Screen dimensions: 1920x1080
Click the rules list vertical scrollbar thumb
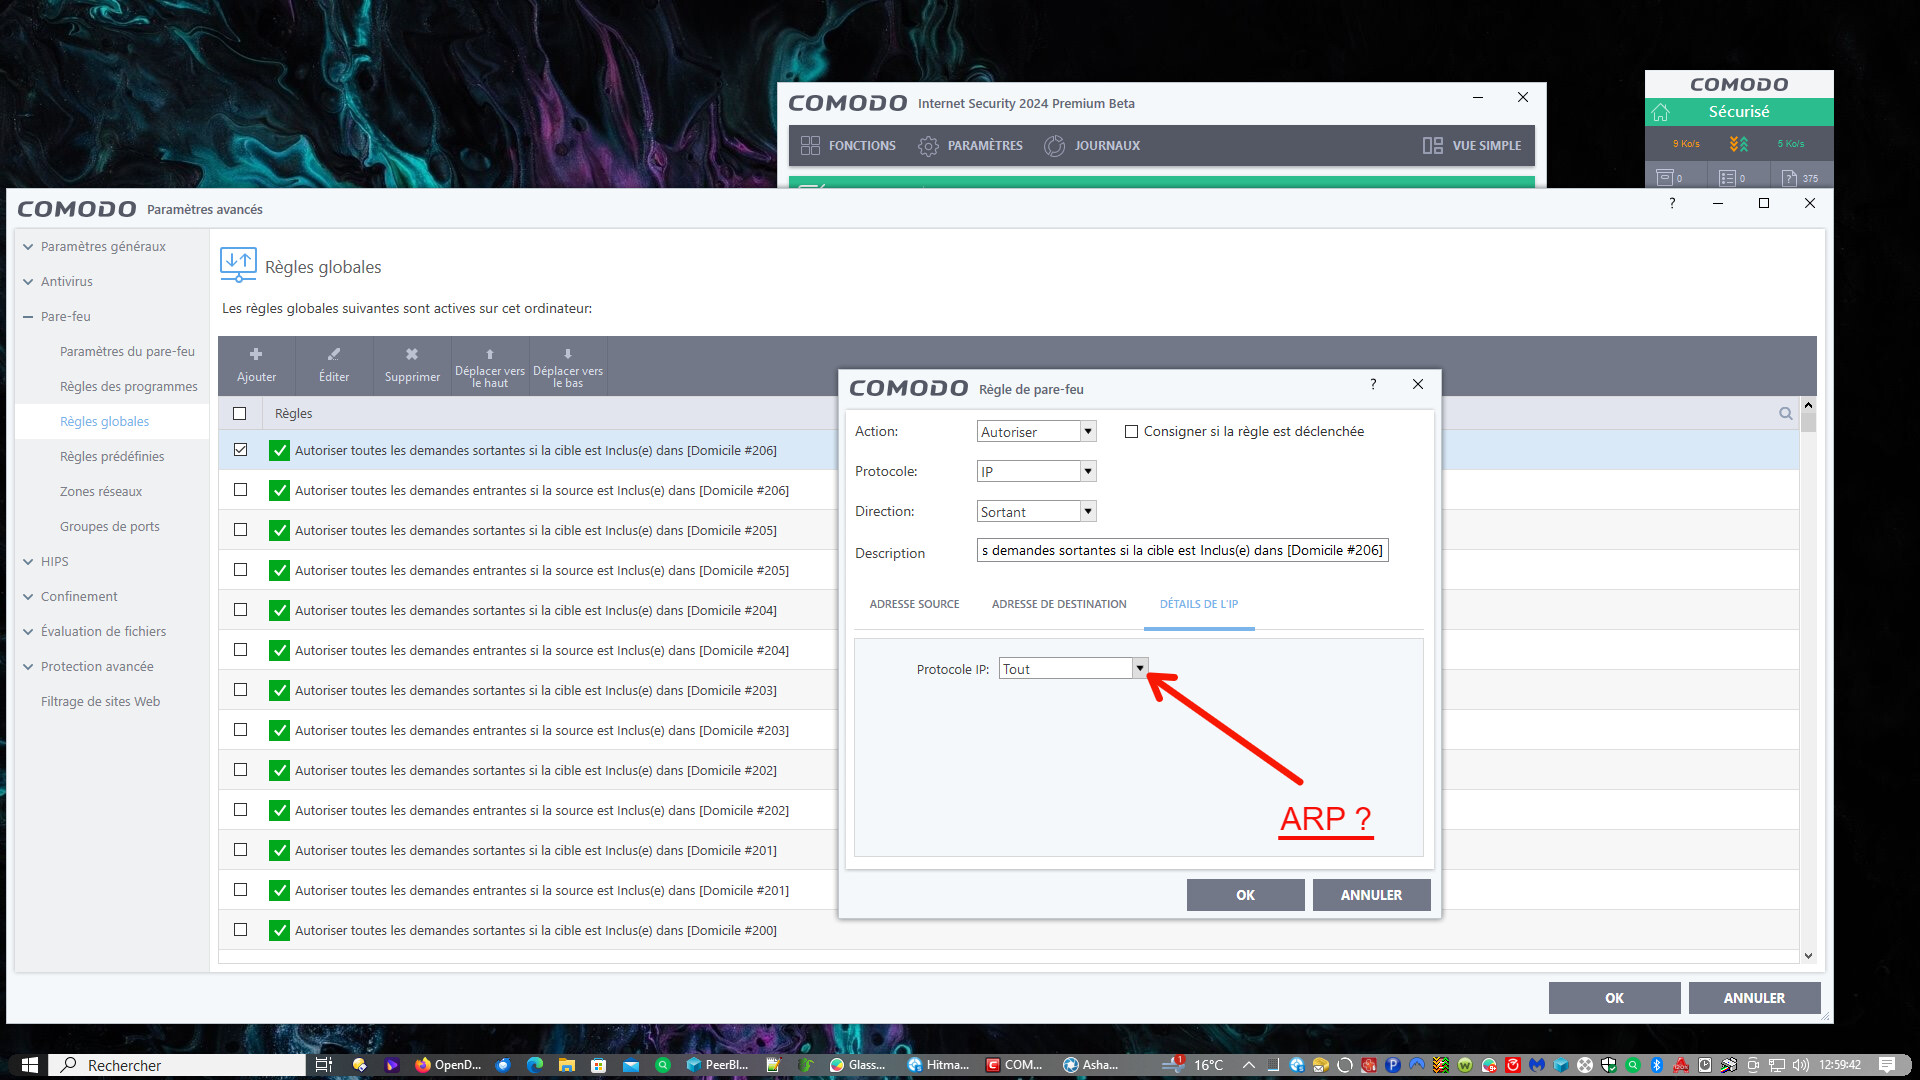click(x=1808, y=421)
